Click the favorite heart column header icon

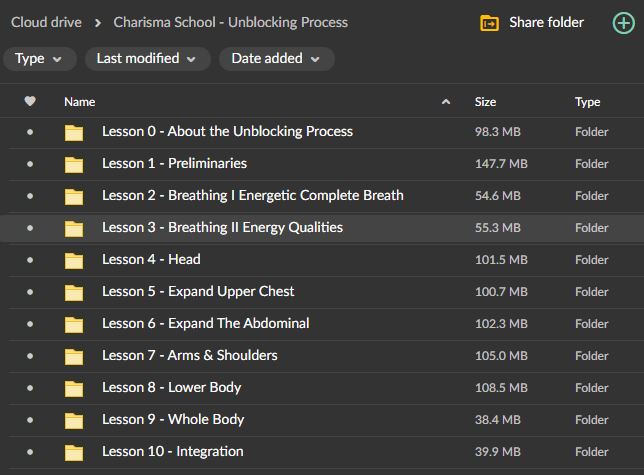pyautogui.click(x=30, y=101)
